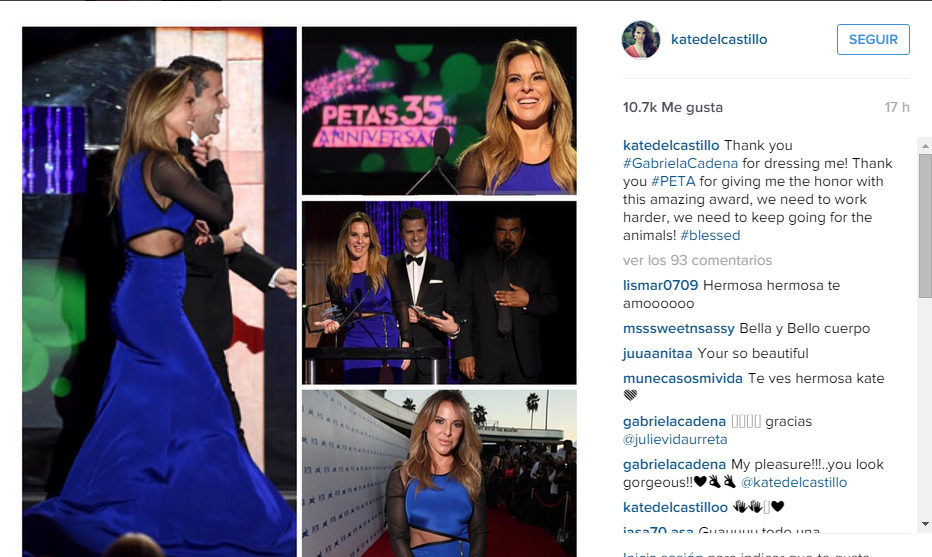Open munecasosmivida commenter profile

(682, 379)
